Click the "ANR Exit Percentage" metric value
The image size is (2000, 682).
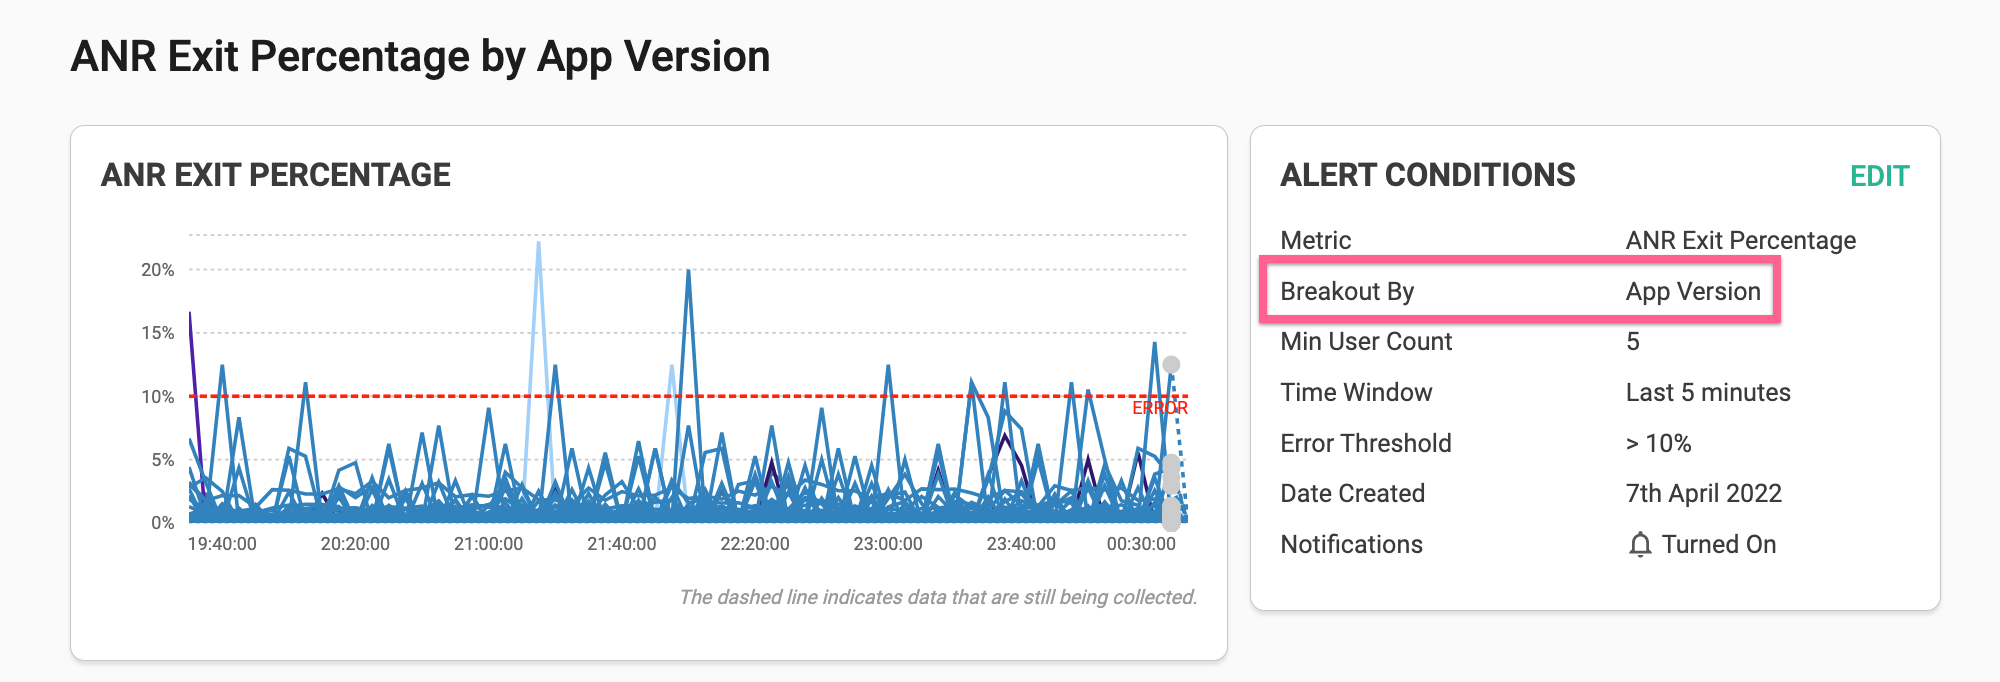[1740, 240]
